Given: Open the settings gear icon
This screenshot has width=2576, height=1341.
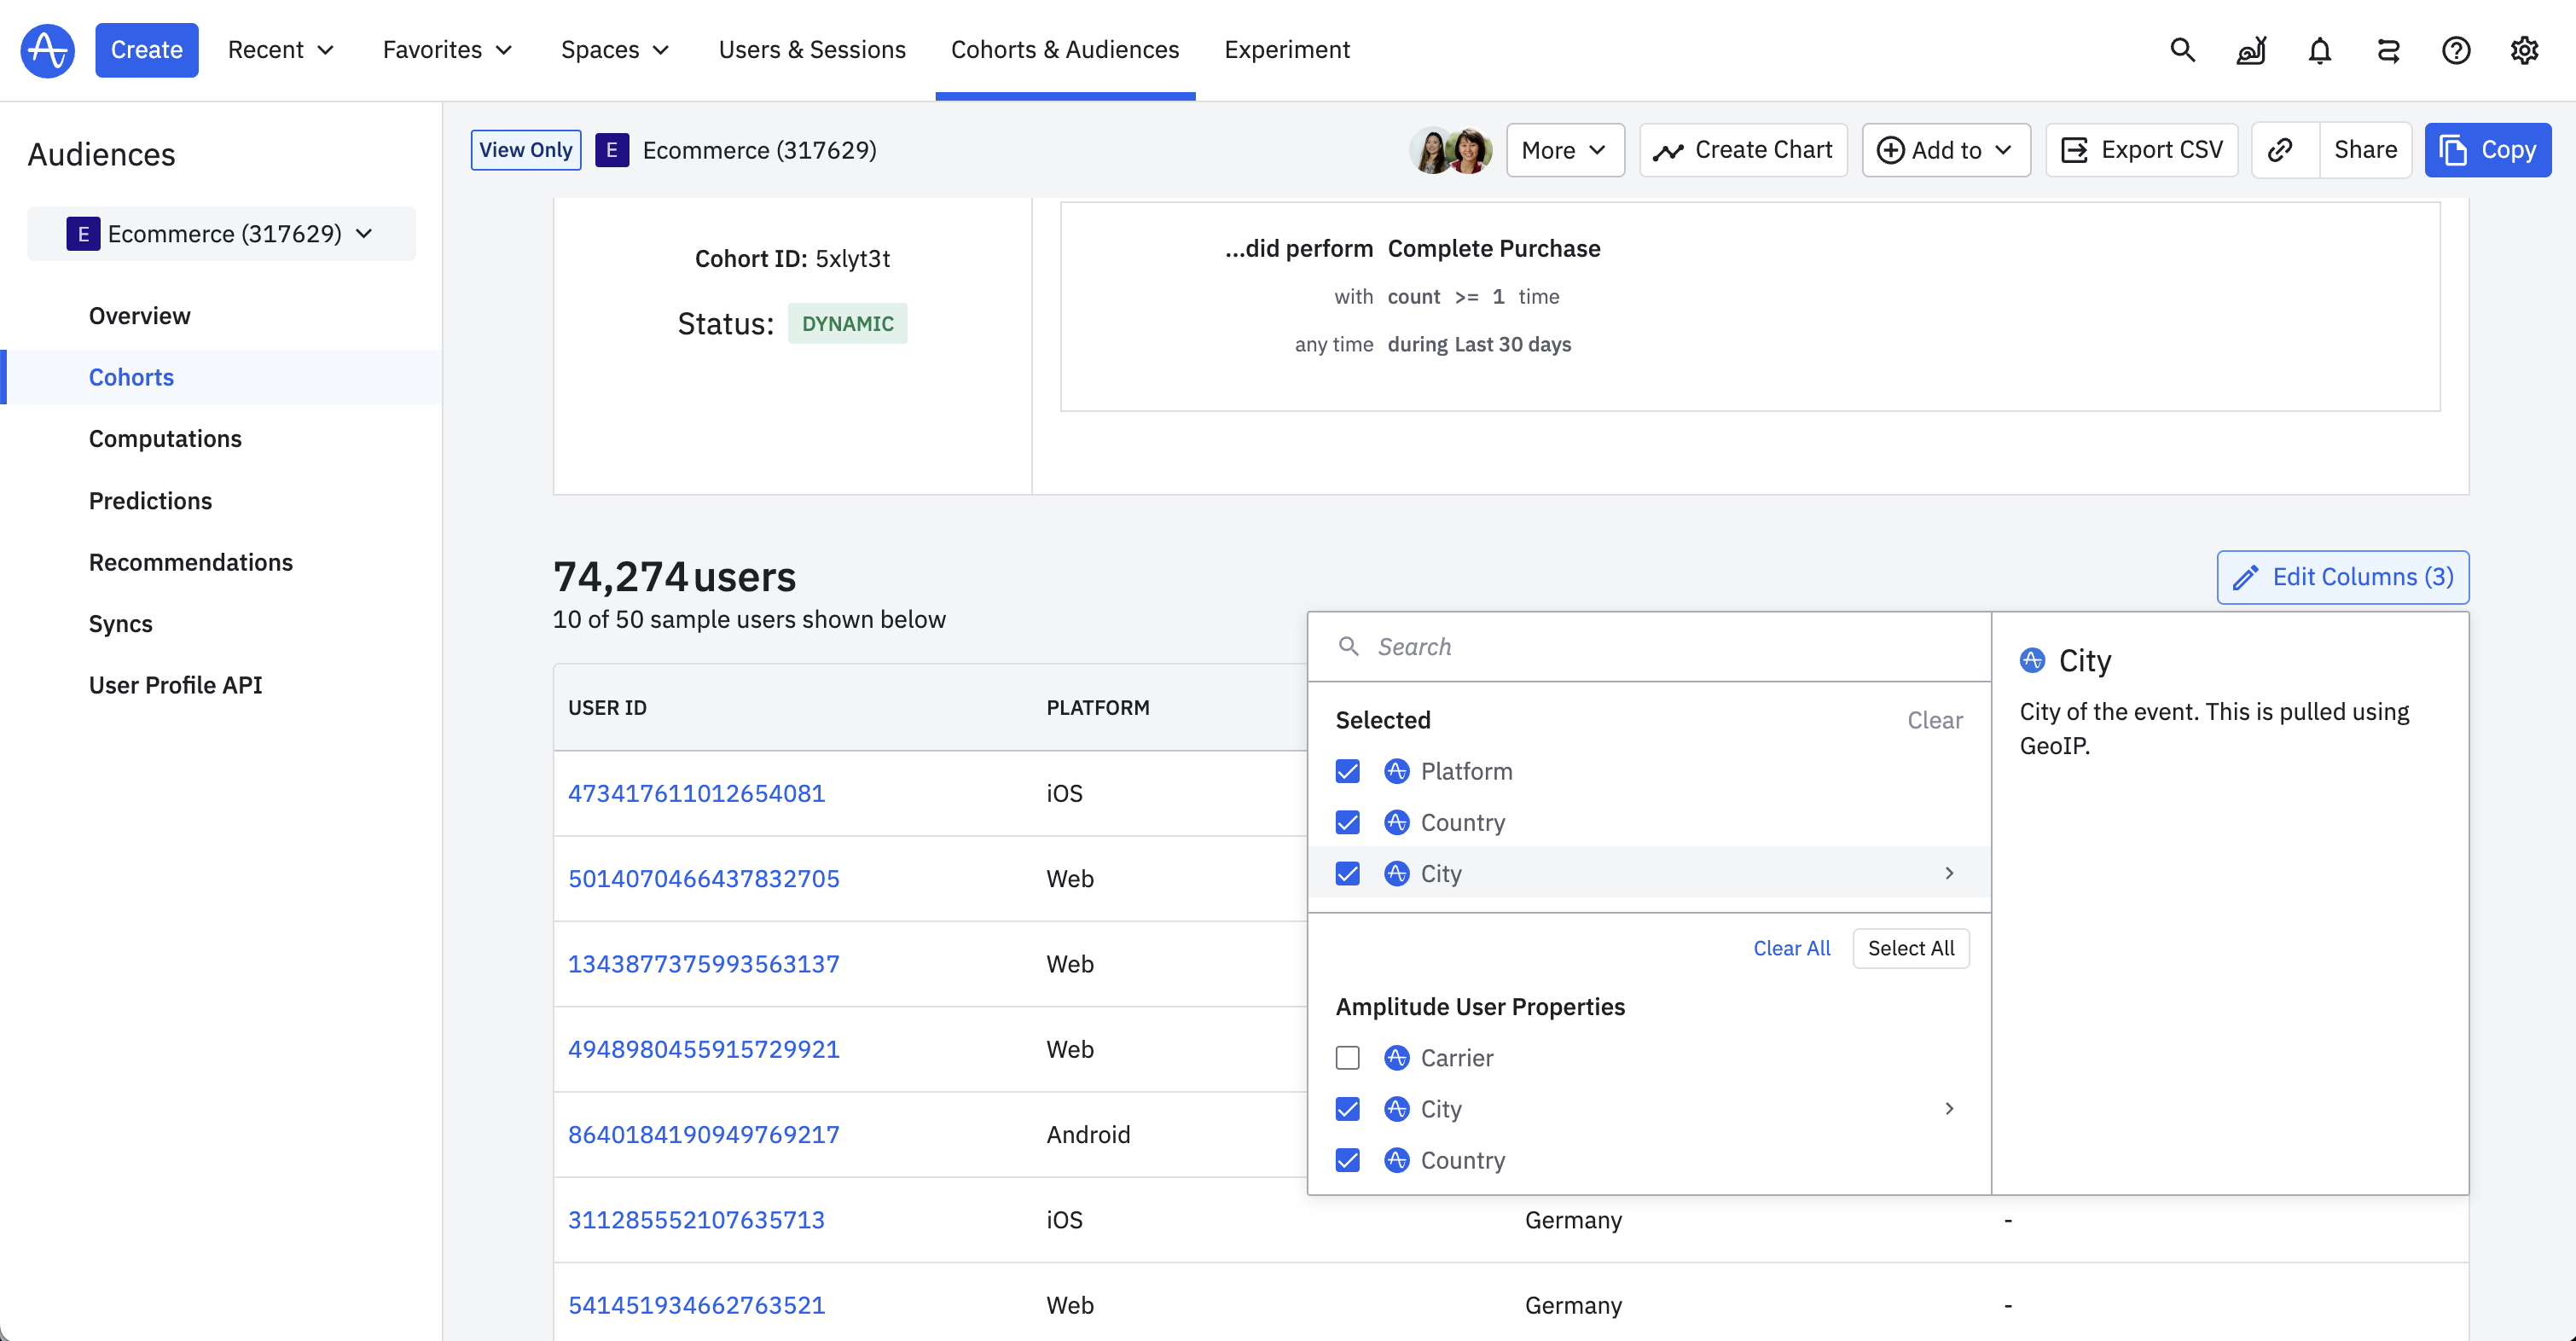Looking at the screenshot, I should pos(2524,50).
